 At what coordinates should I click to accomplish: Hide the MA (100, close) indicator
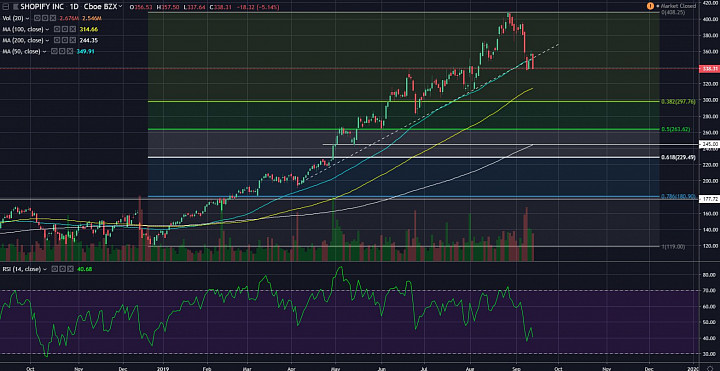pos(56,29)
